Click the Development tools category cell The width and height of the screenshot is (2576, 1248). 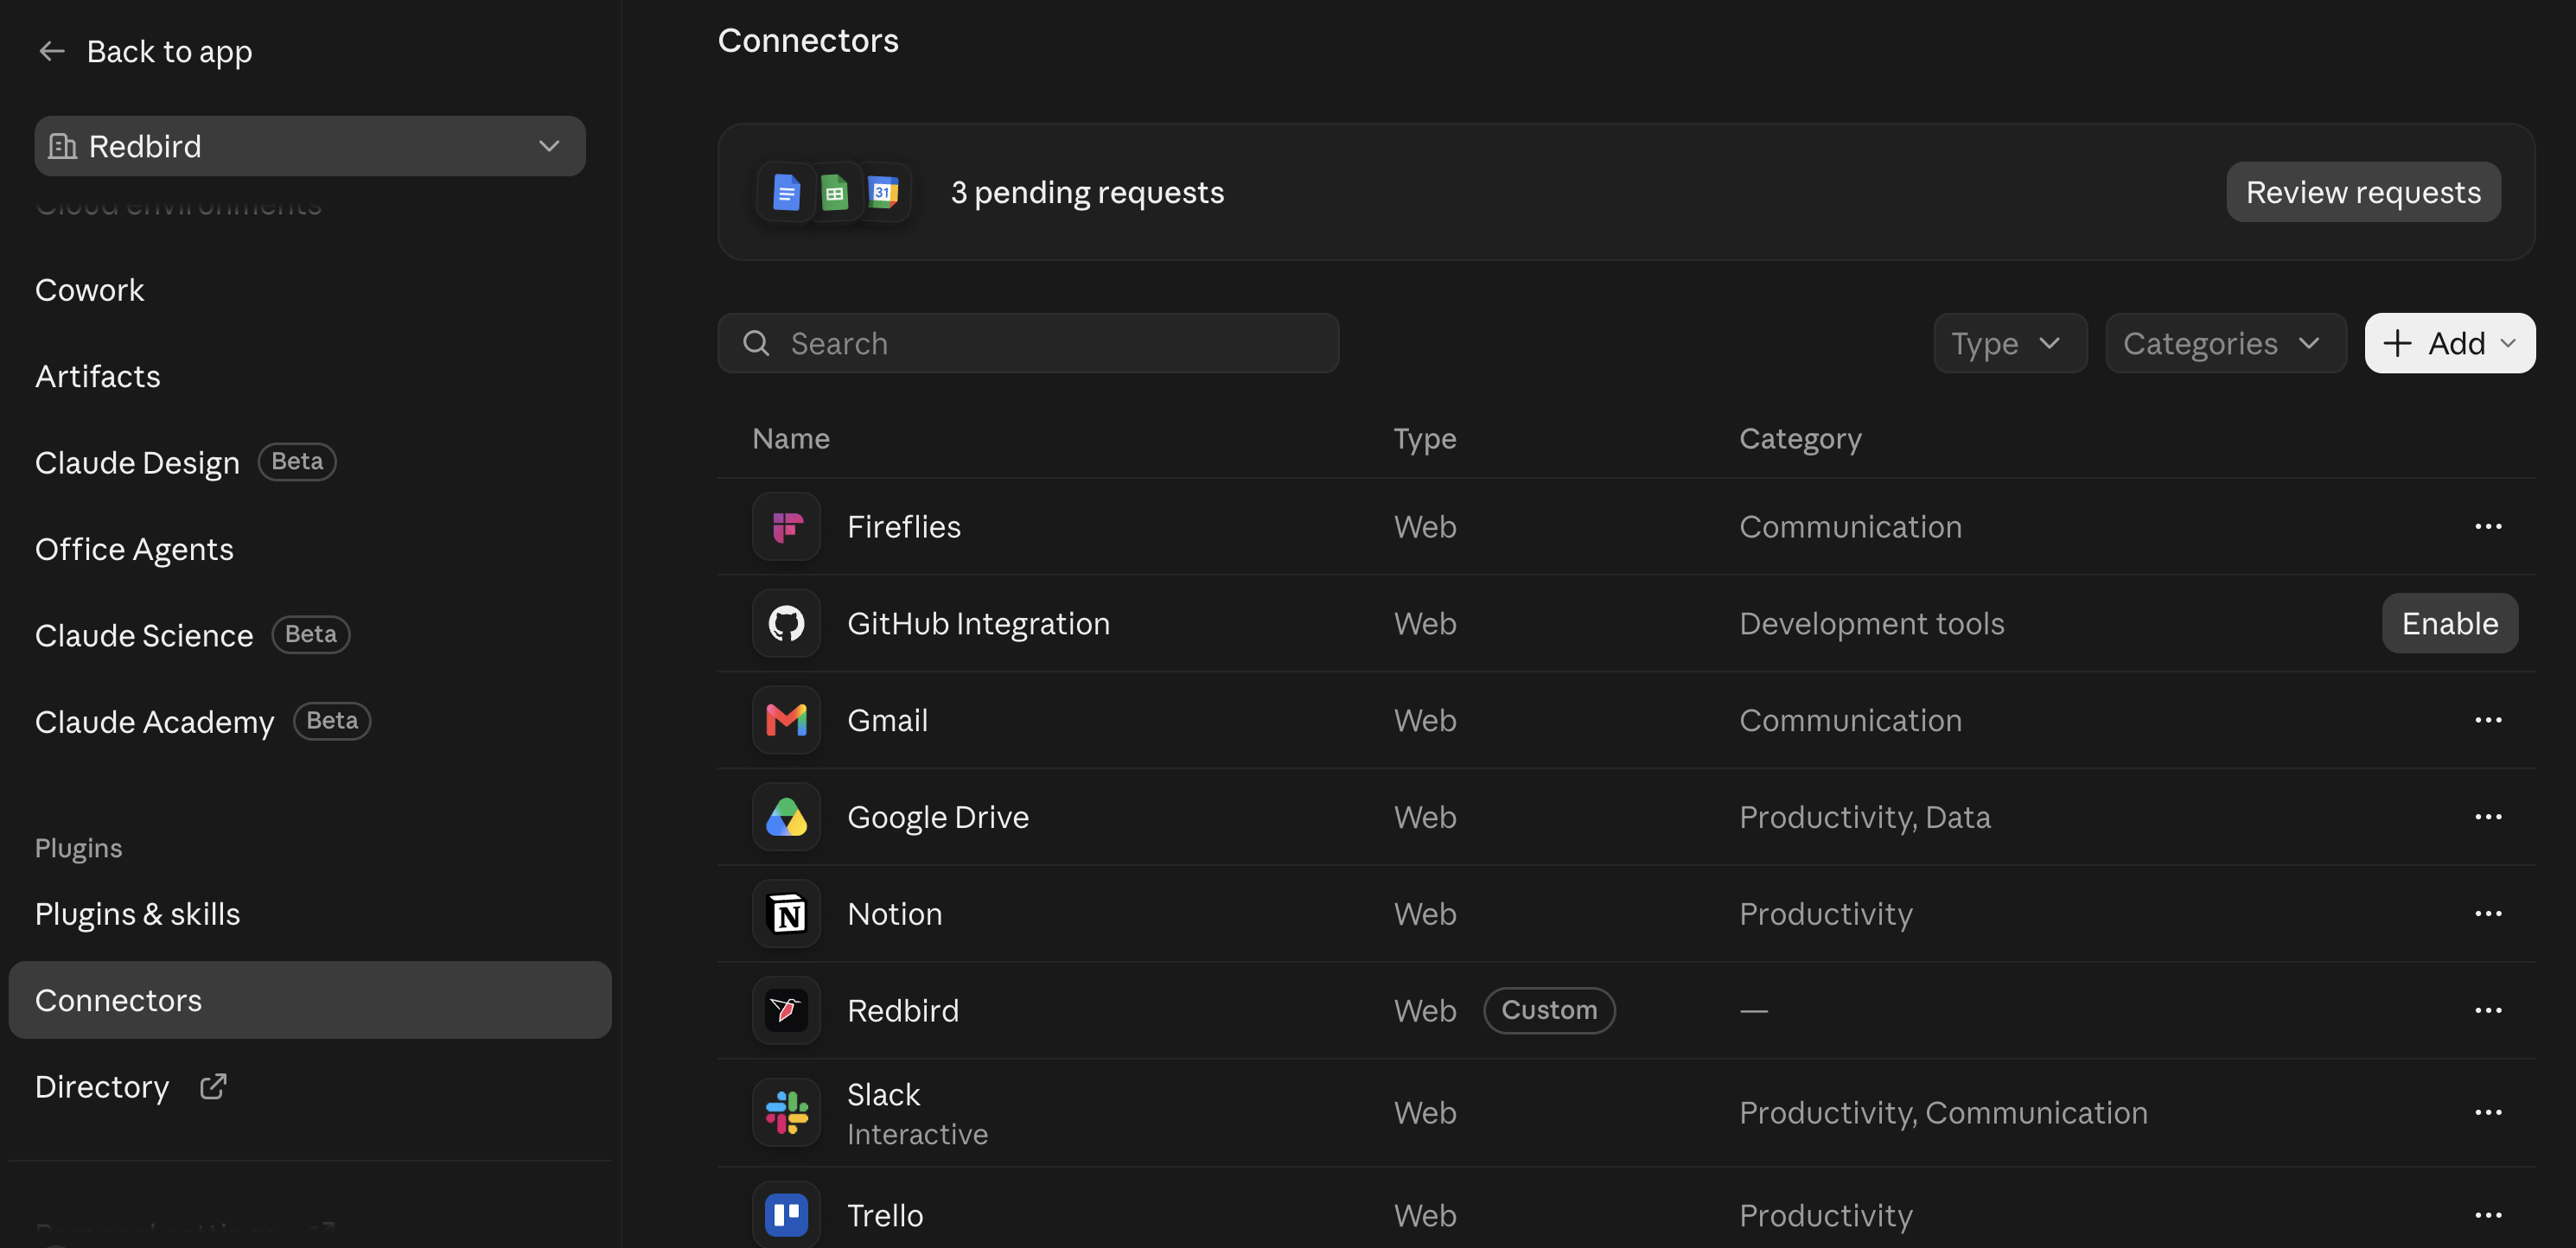click(1871, 623)
